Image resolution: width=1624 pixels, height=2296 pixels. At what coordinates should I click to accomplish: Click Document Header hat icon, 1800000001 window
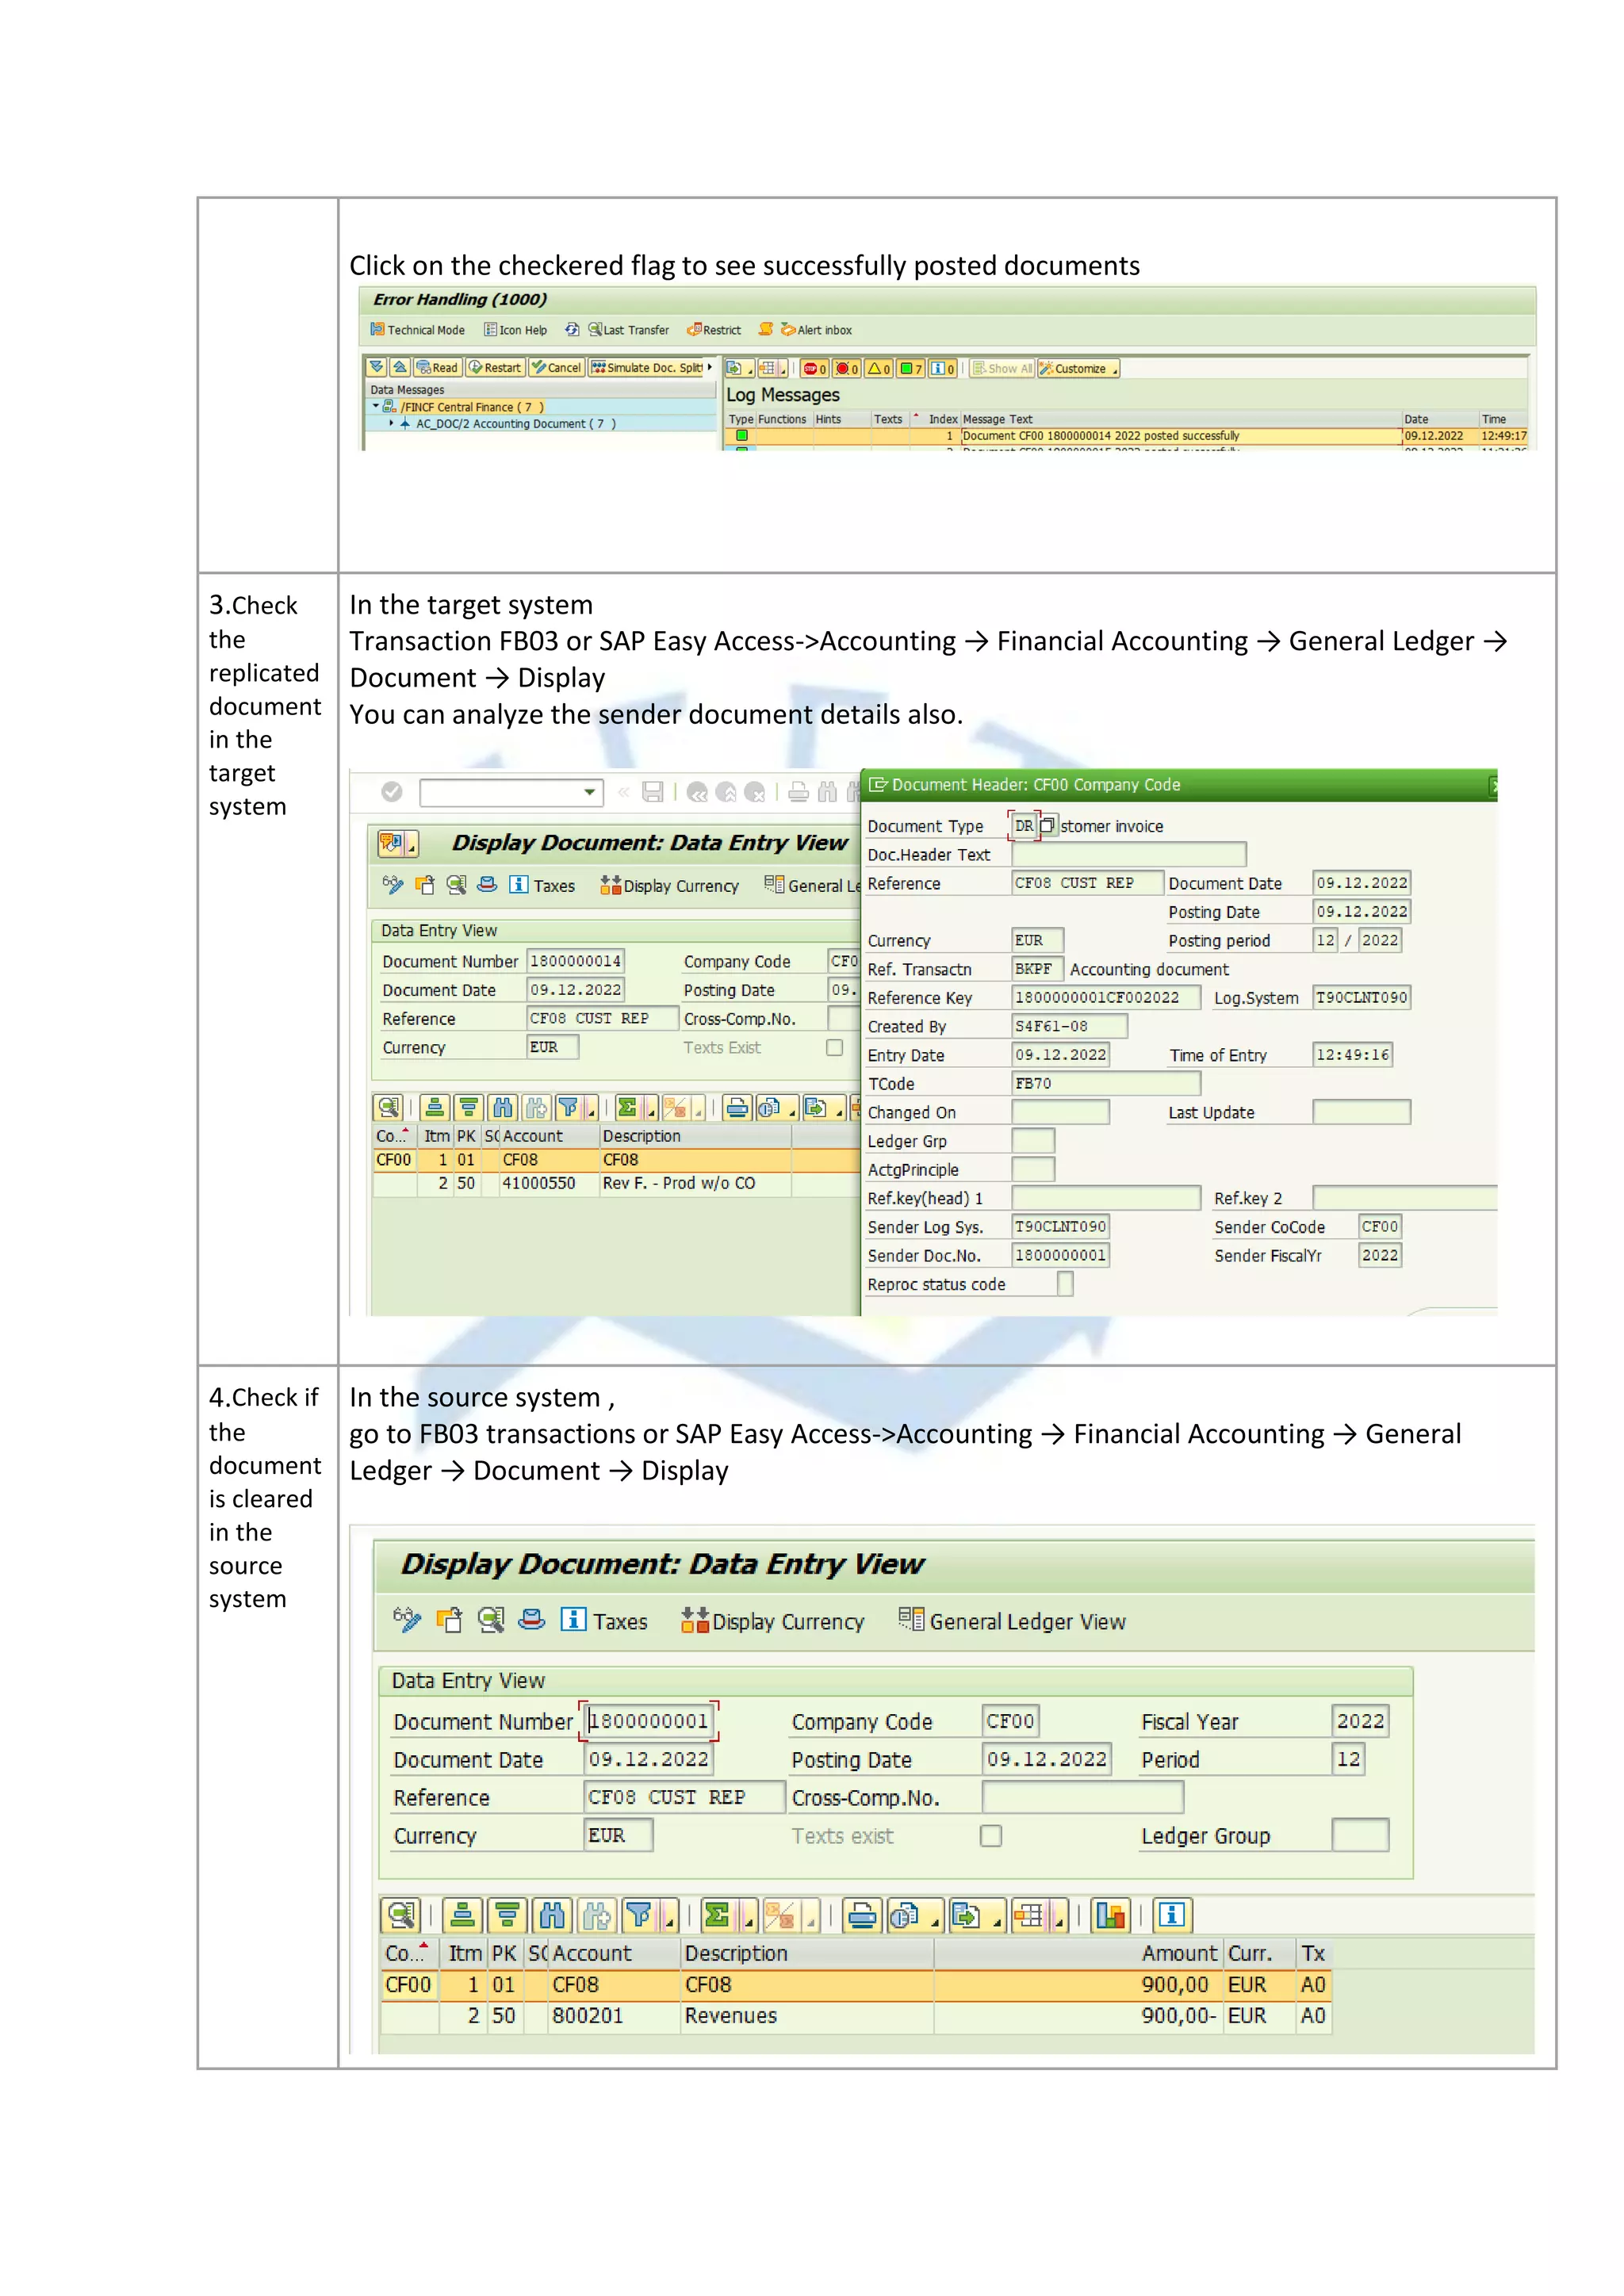(532, 1620)
